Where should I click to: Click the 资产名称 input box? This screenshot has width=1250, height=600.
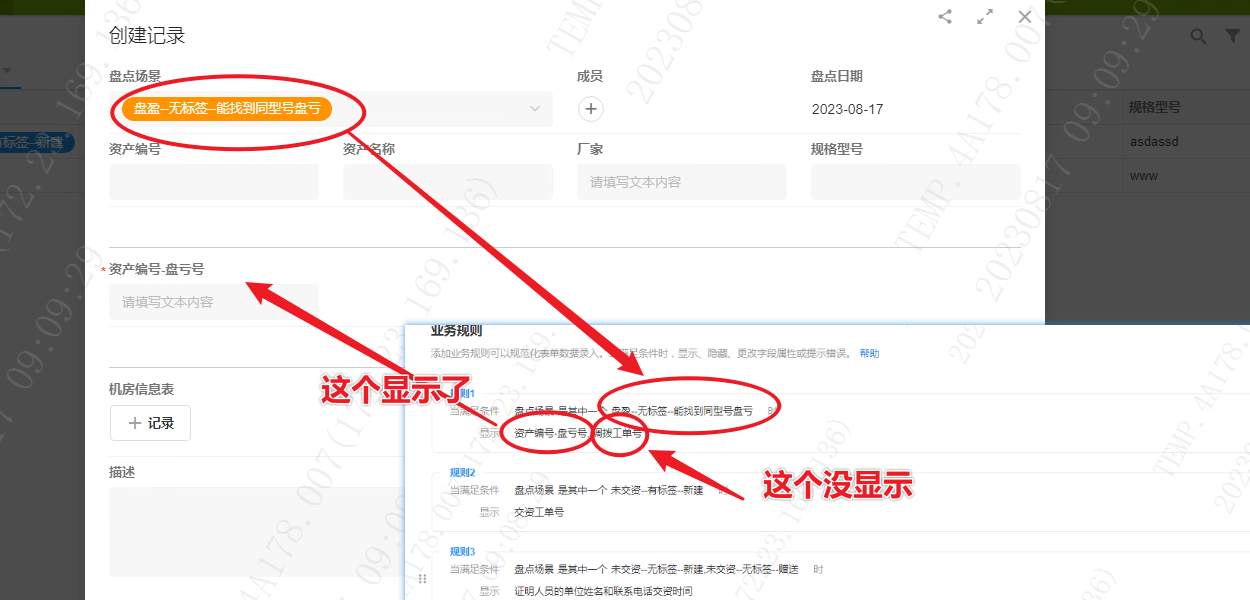[x=447, y=182]
